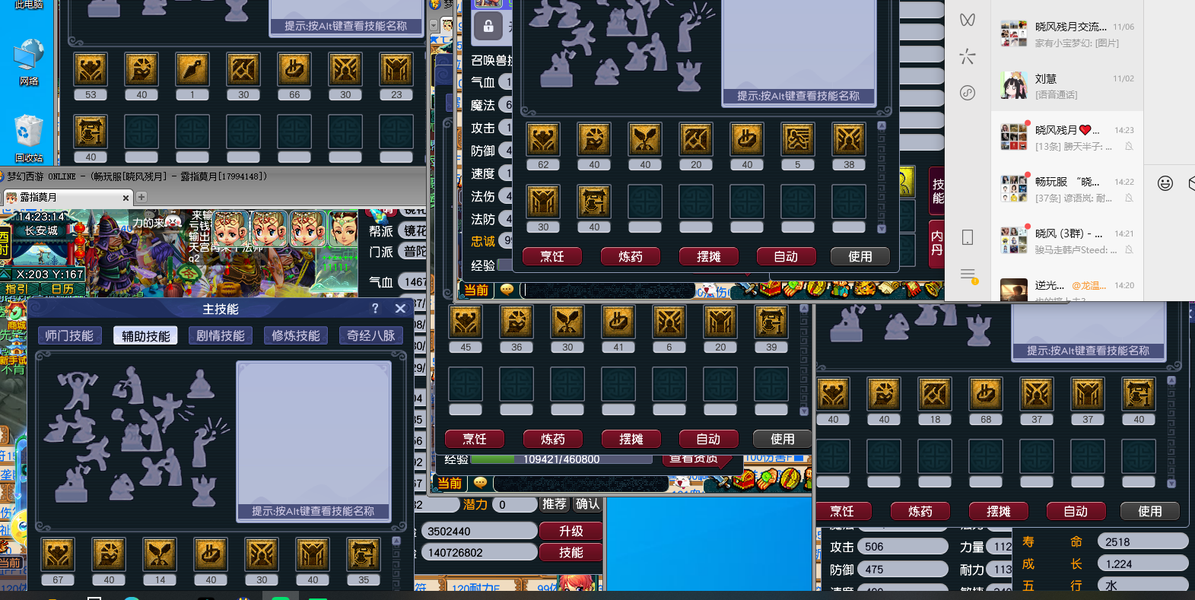This screenshot has height=600, width=1195.
Task: Open the 网络 desktop icon
Action: click(x=28, y=63)
